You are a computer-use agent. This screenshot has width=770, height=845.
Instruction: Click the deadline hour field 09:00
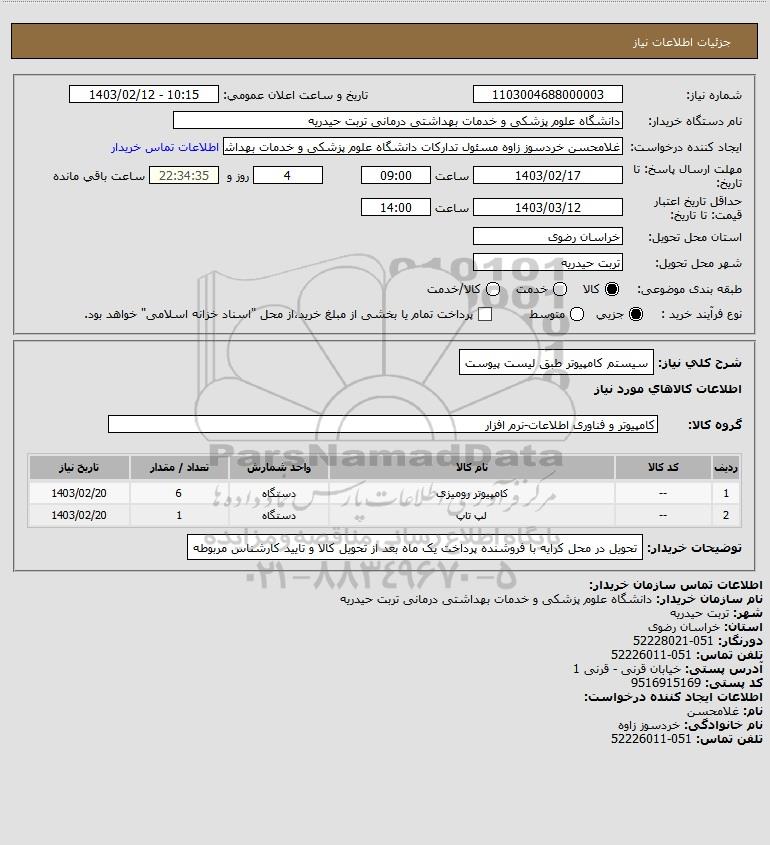[396, 175]
